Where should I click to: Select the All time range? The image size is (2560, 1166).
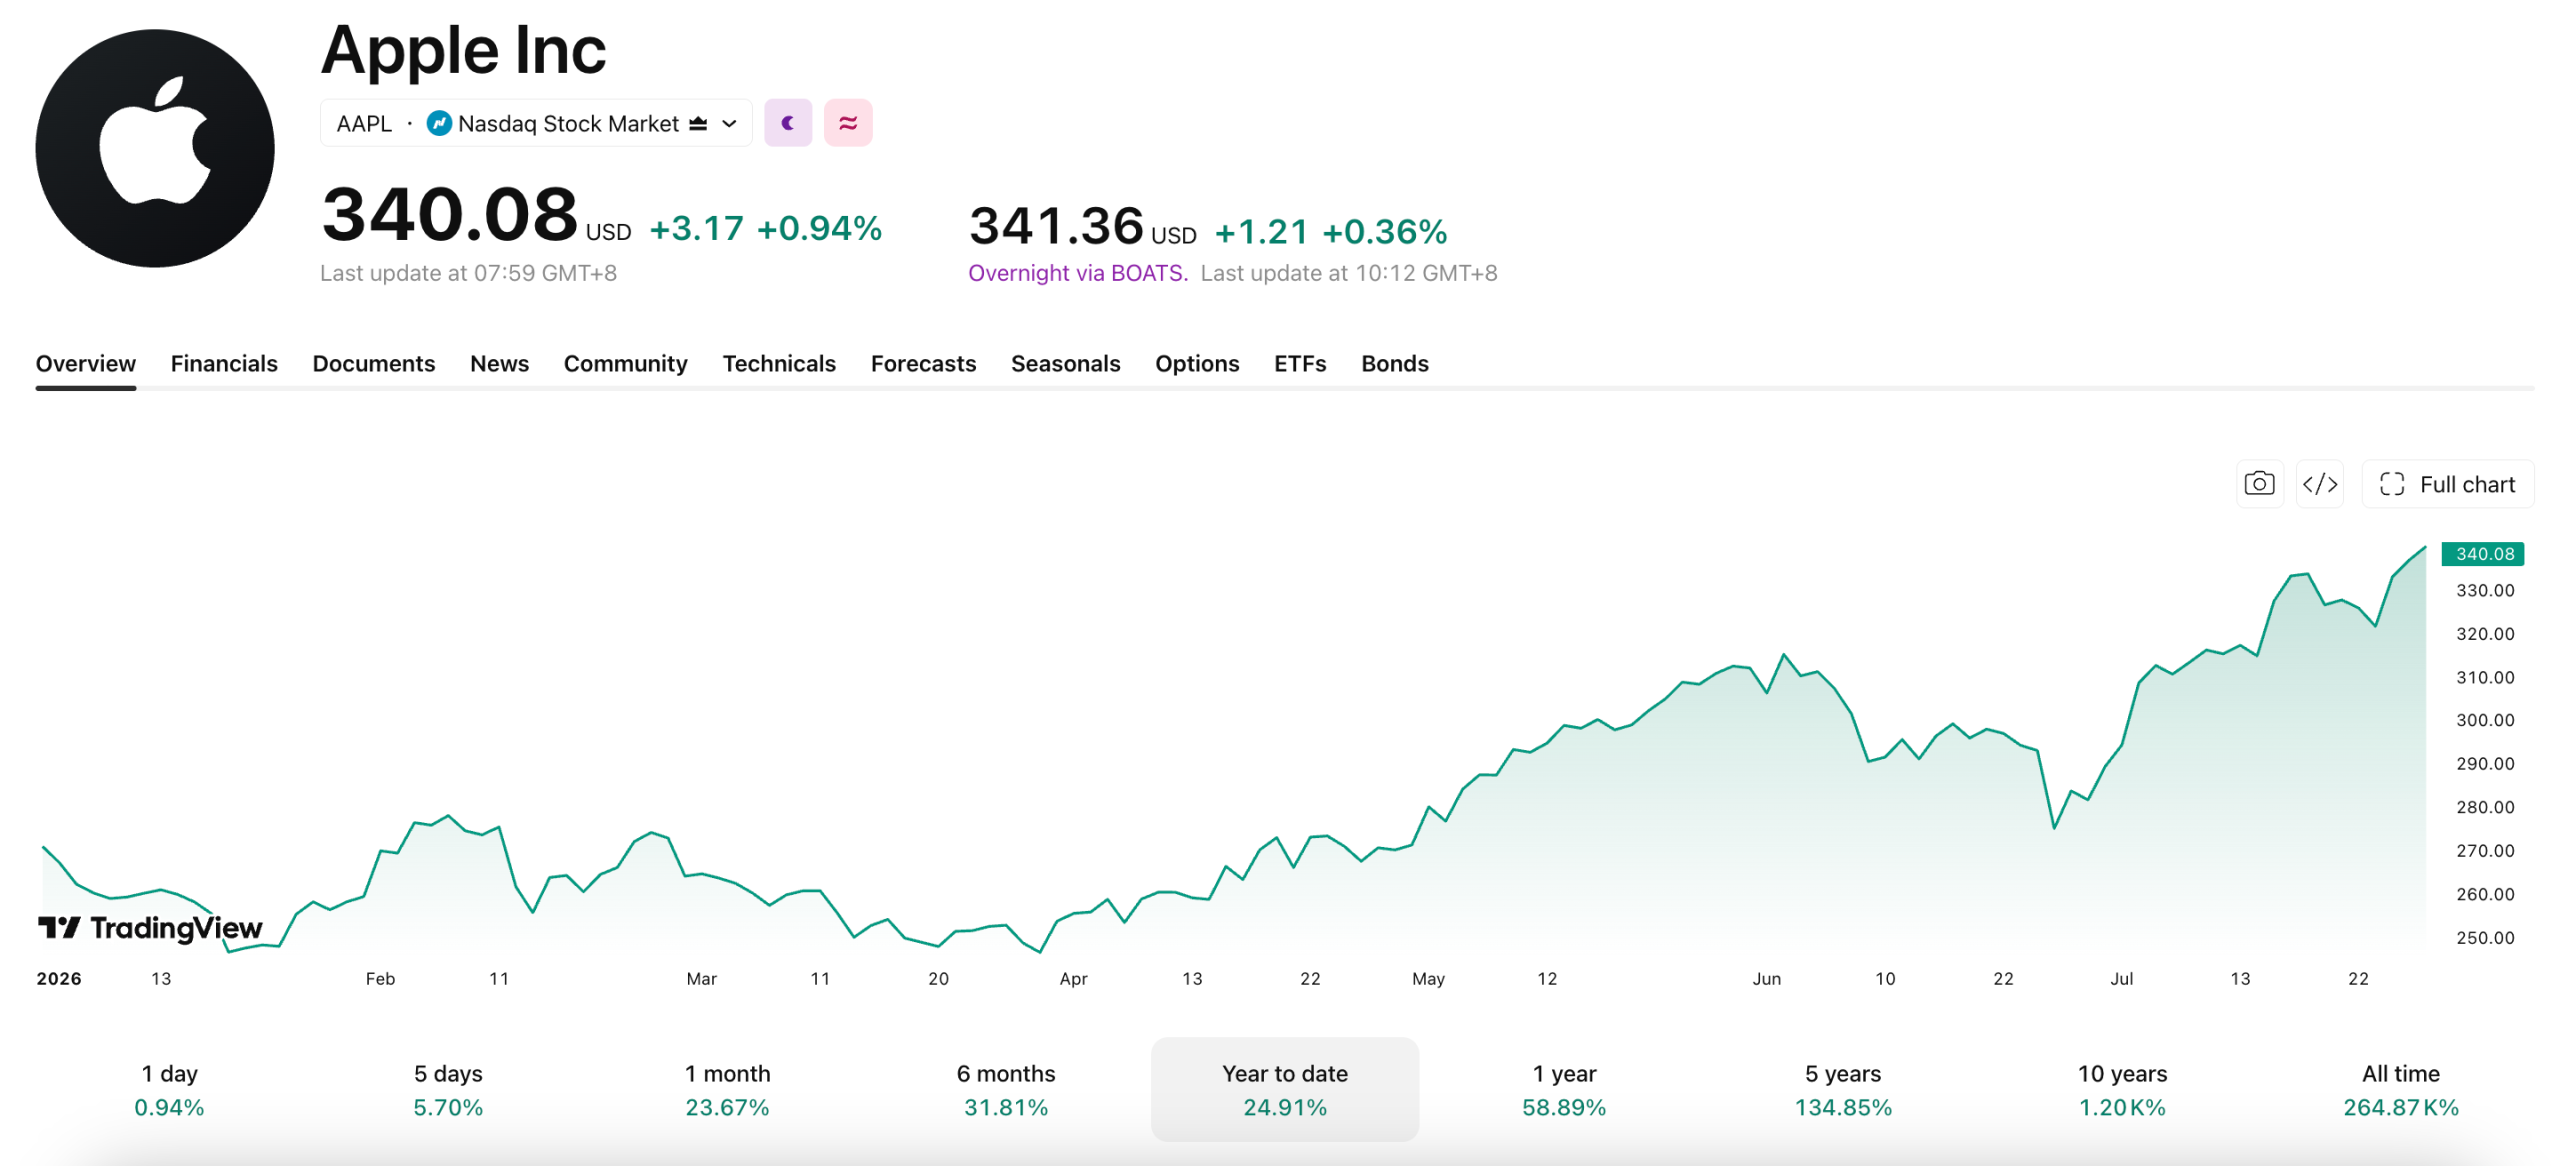click(x=2401, y=1089)
